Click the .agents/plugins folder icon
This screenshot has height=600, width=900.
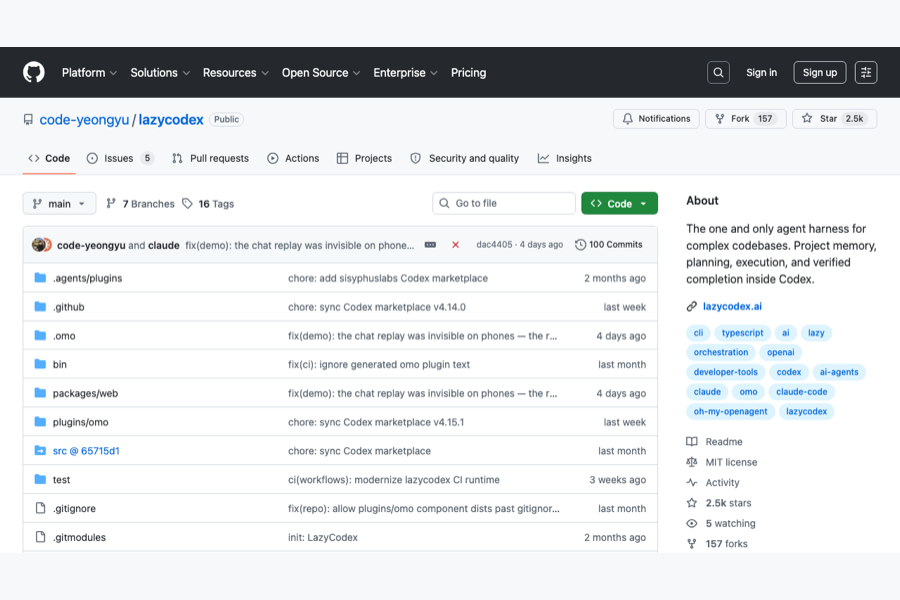pos(40,278)
